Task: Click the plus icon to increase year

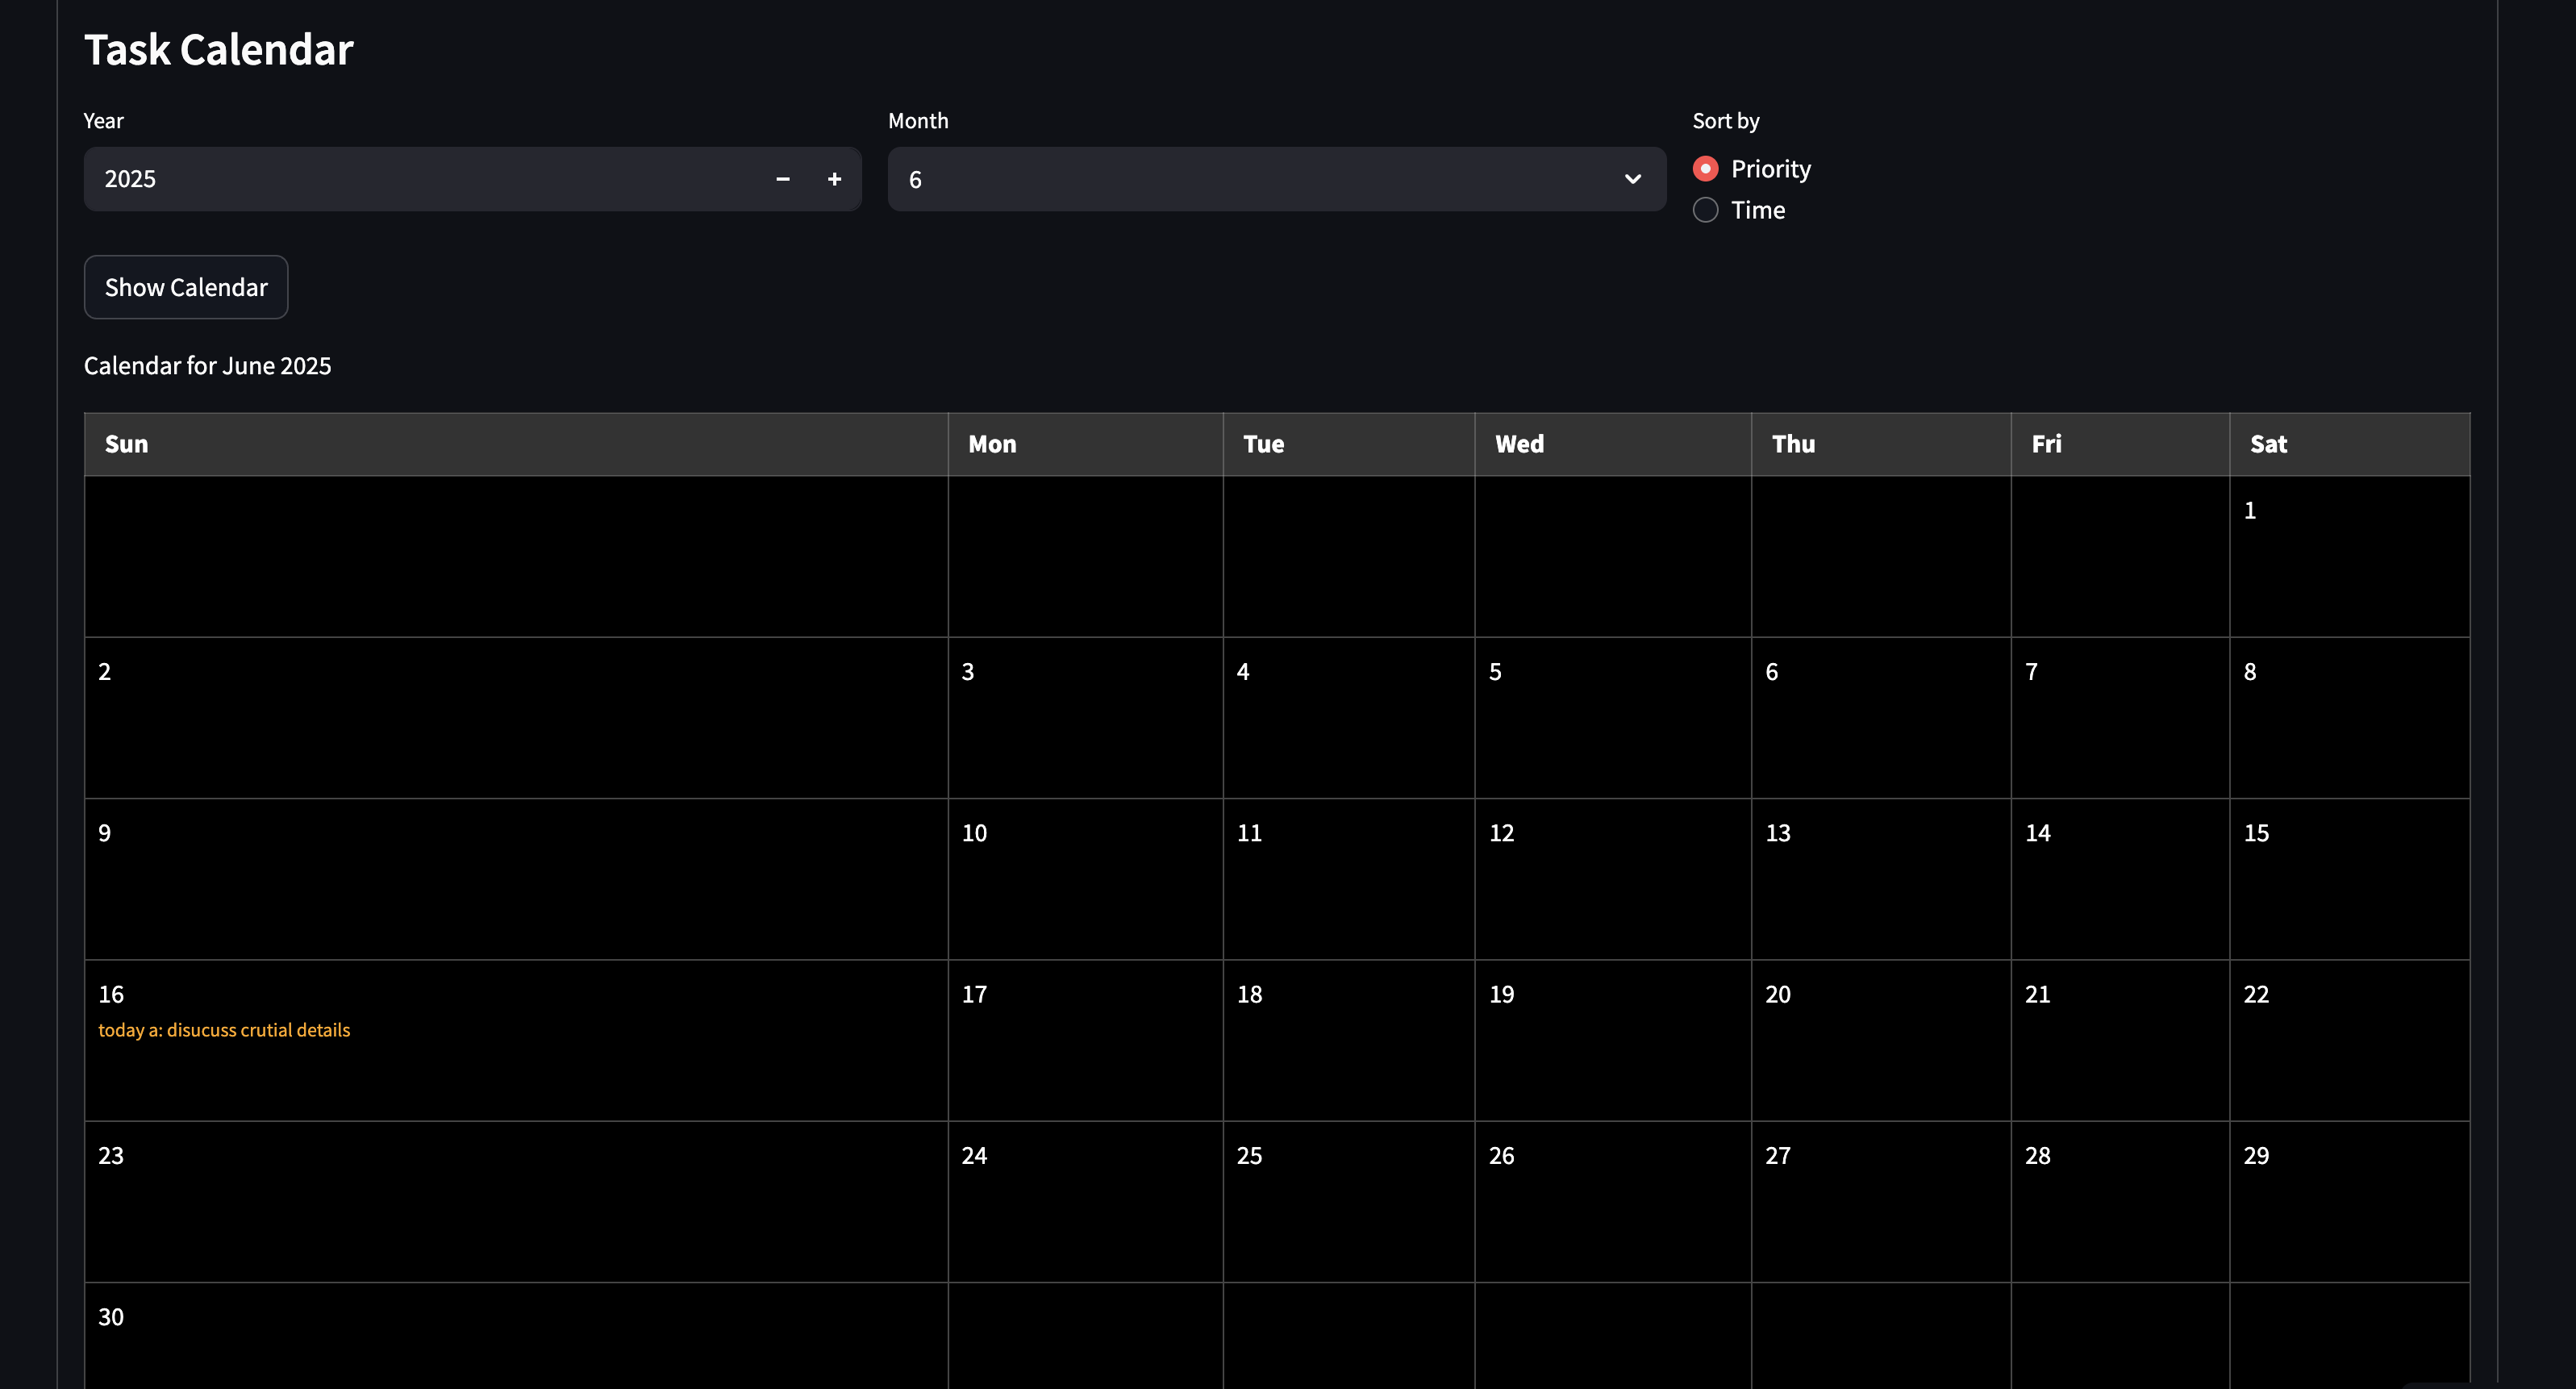Action: click(x=834, y=179)
